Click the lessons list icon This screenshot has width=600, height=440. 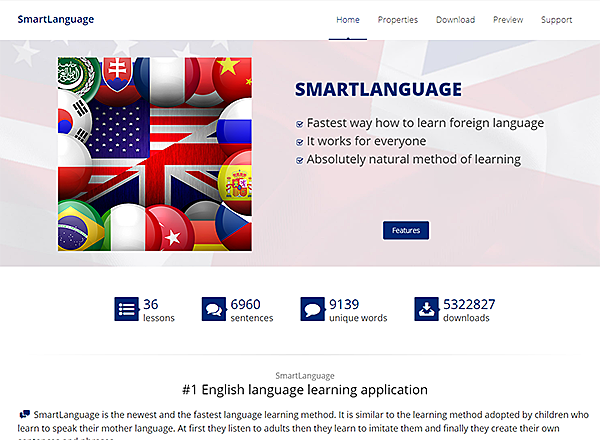pos(126,309)
